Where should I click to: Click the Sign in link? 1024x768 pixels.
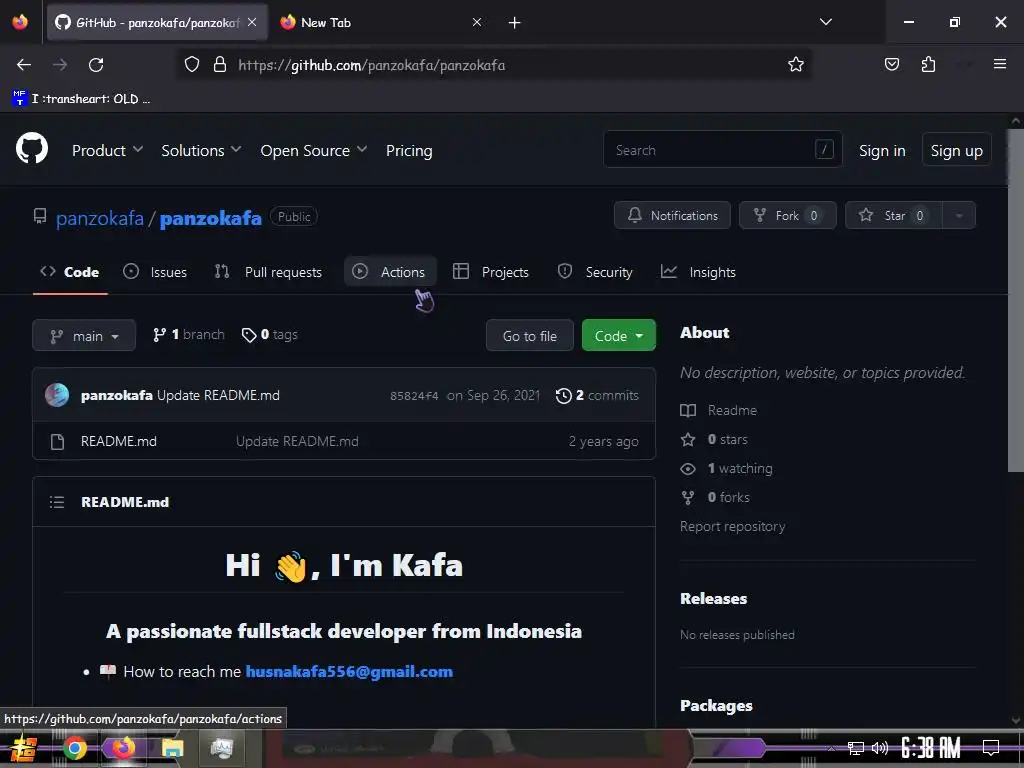click(882, 150)
